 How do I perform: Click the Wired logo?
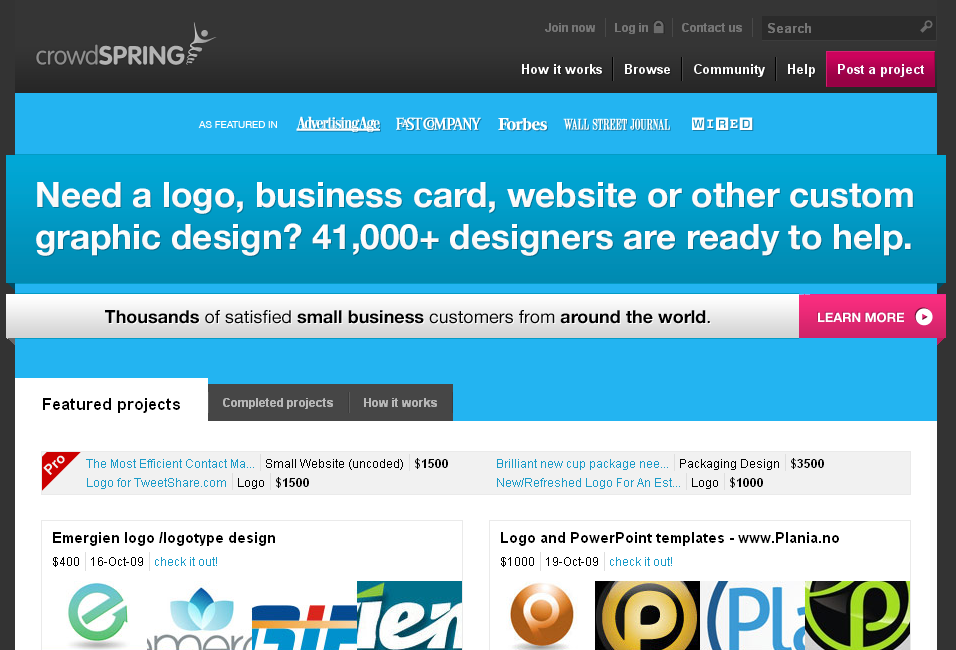722,124
